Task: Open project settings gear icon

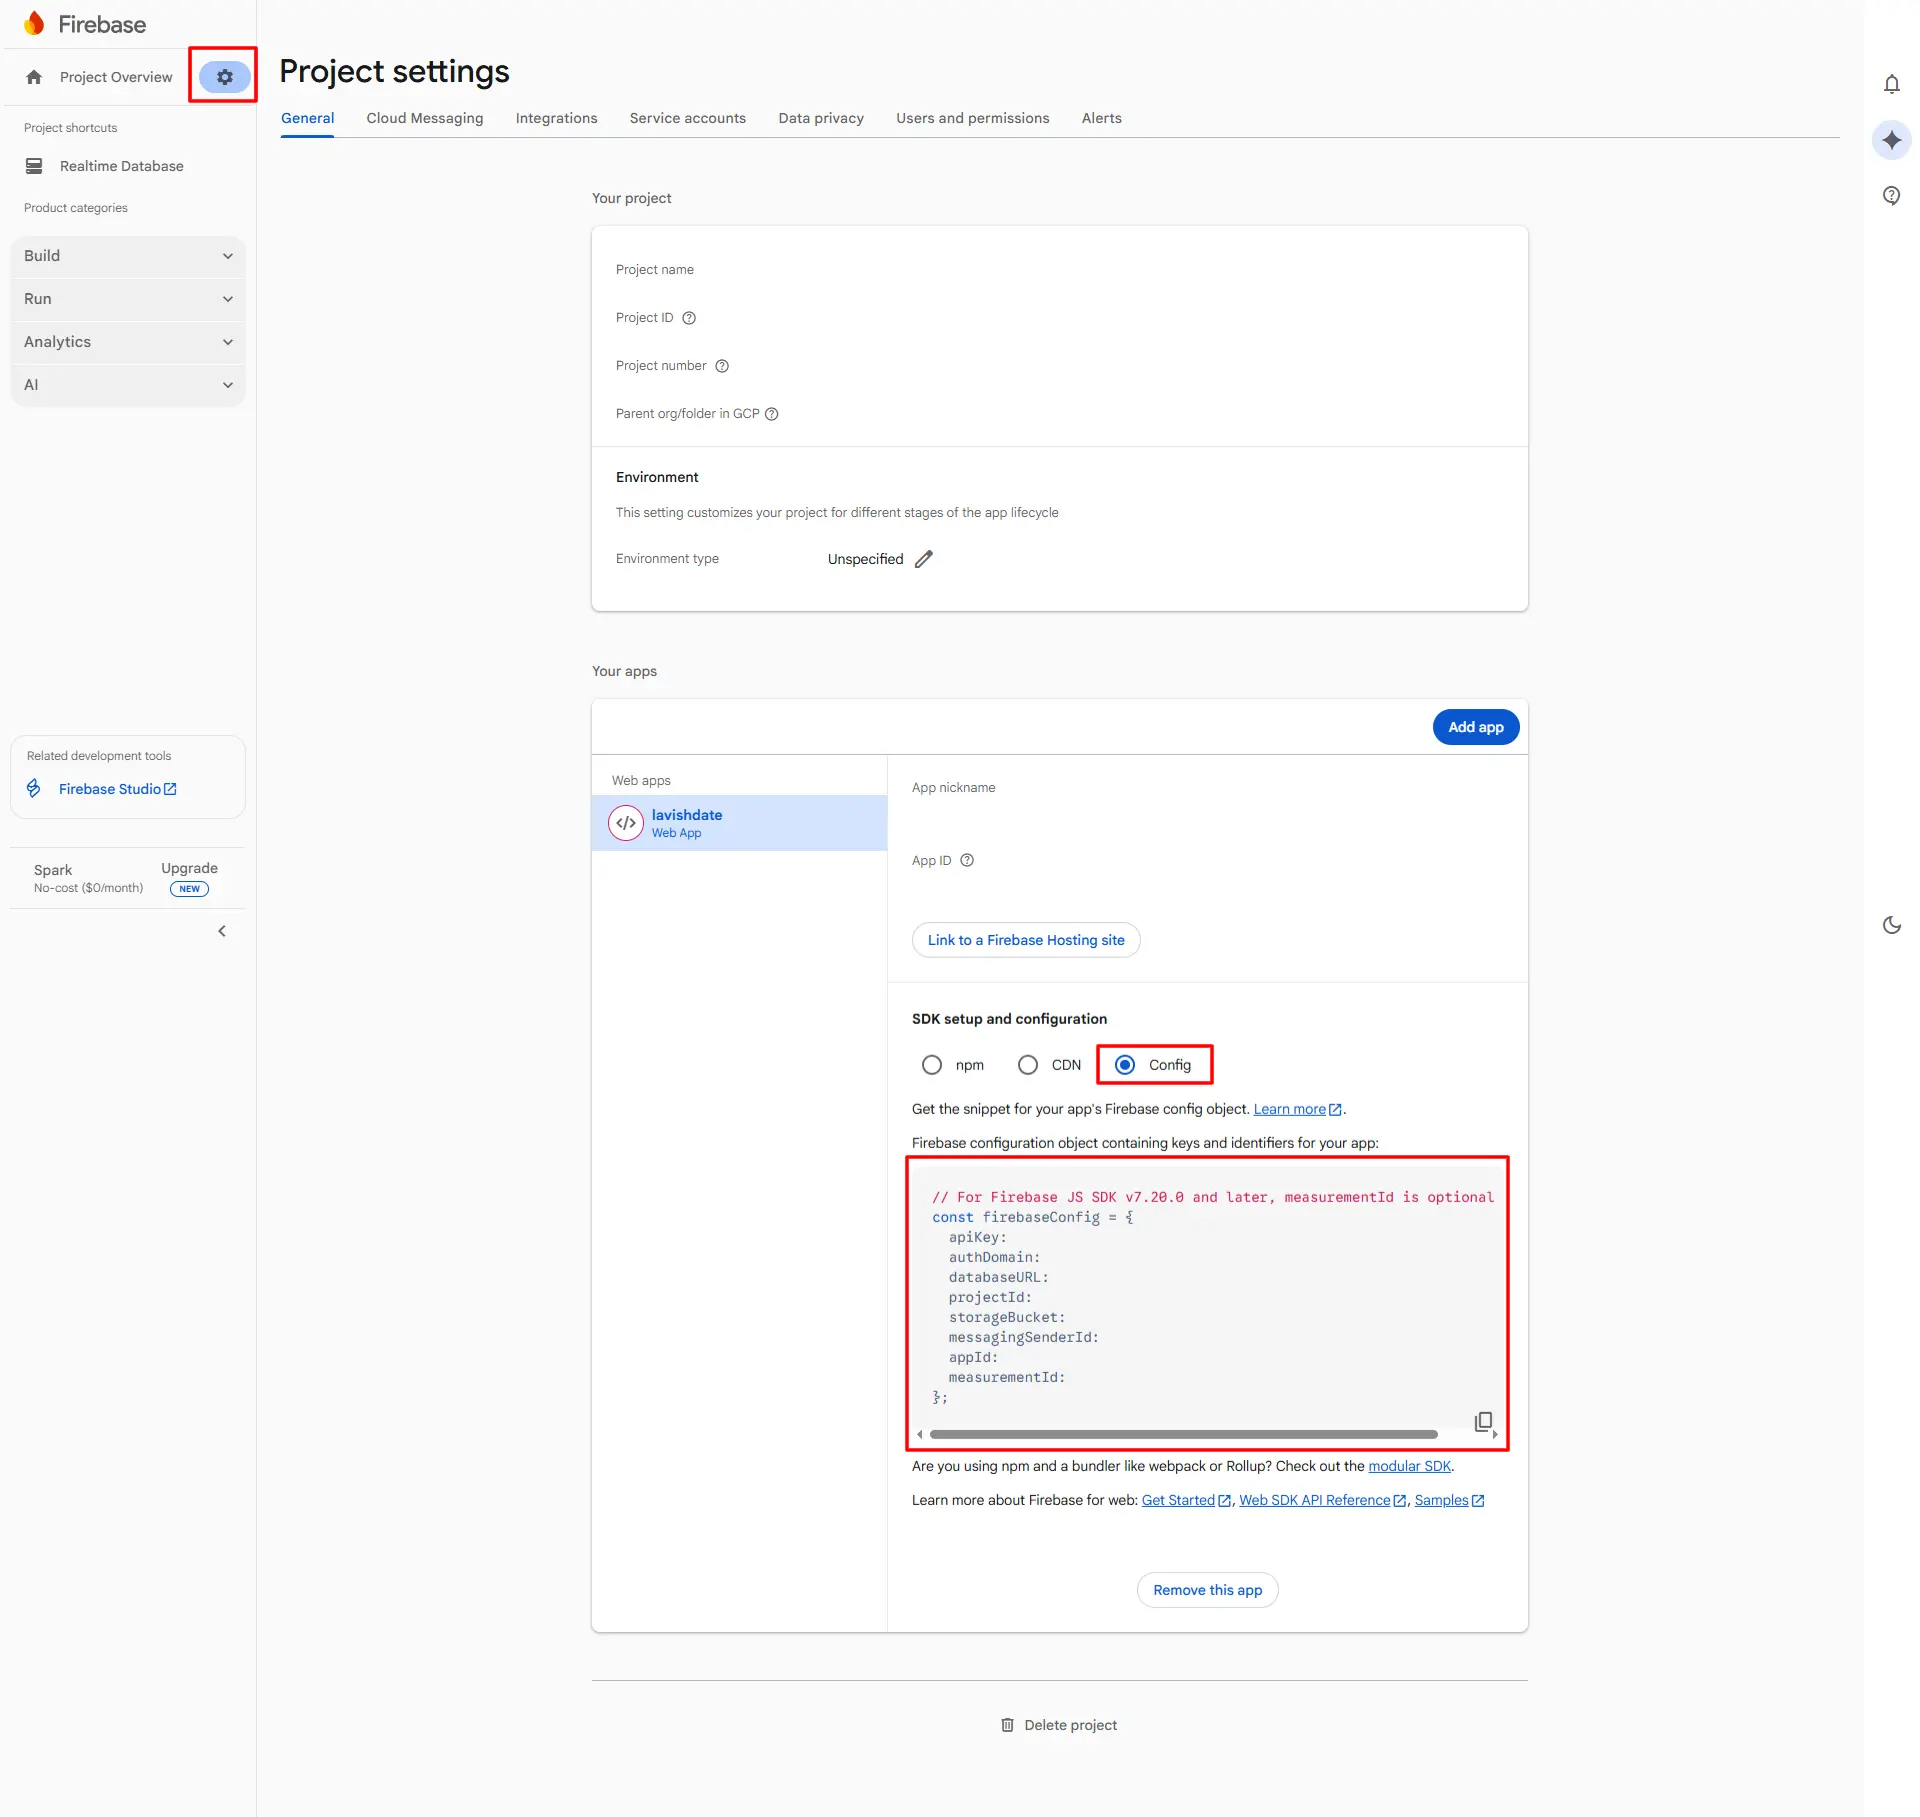Action: [x=224, y=77]
